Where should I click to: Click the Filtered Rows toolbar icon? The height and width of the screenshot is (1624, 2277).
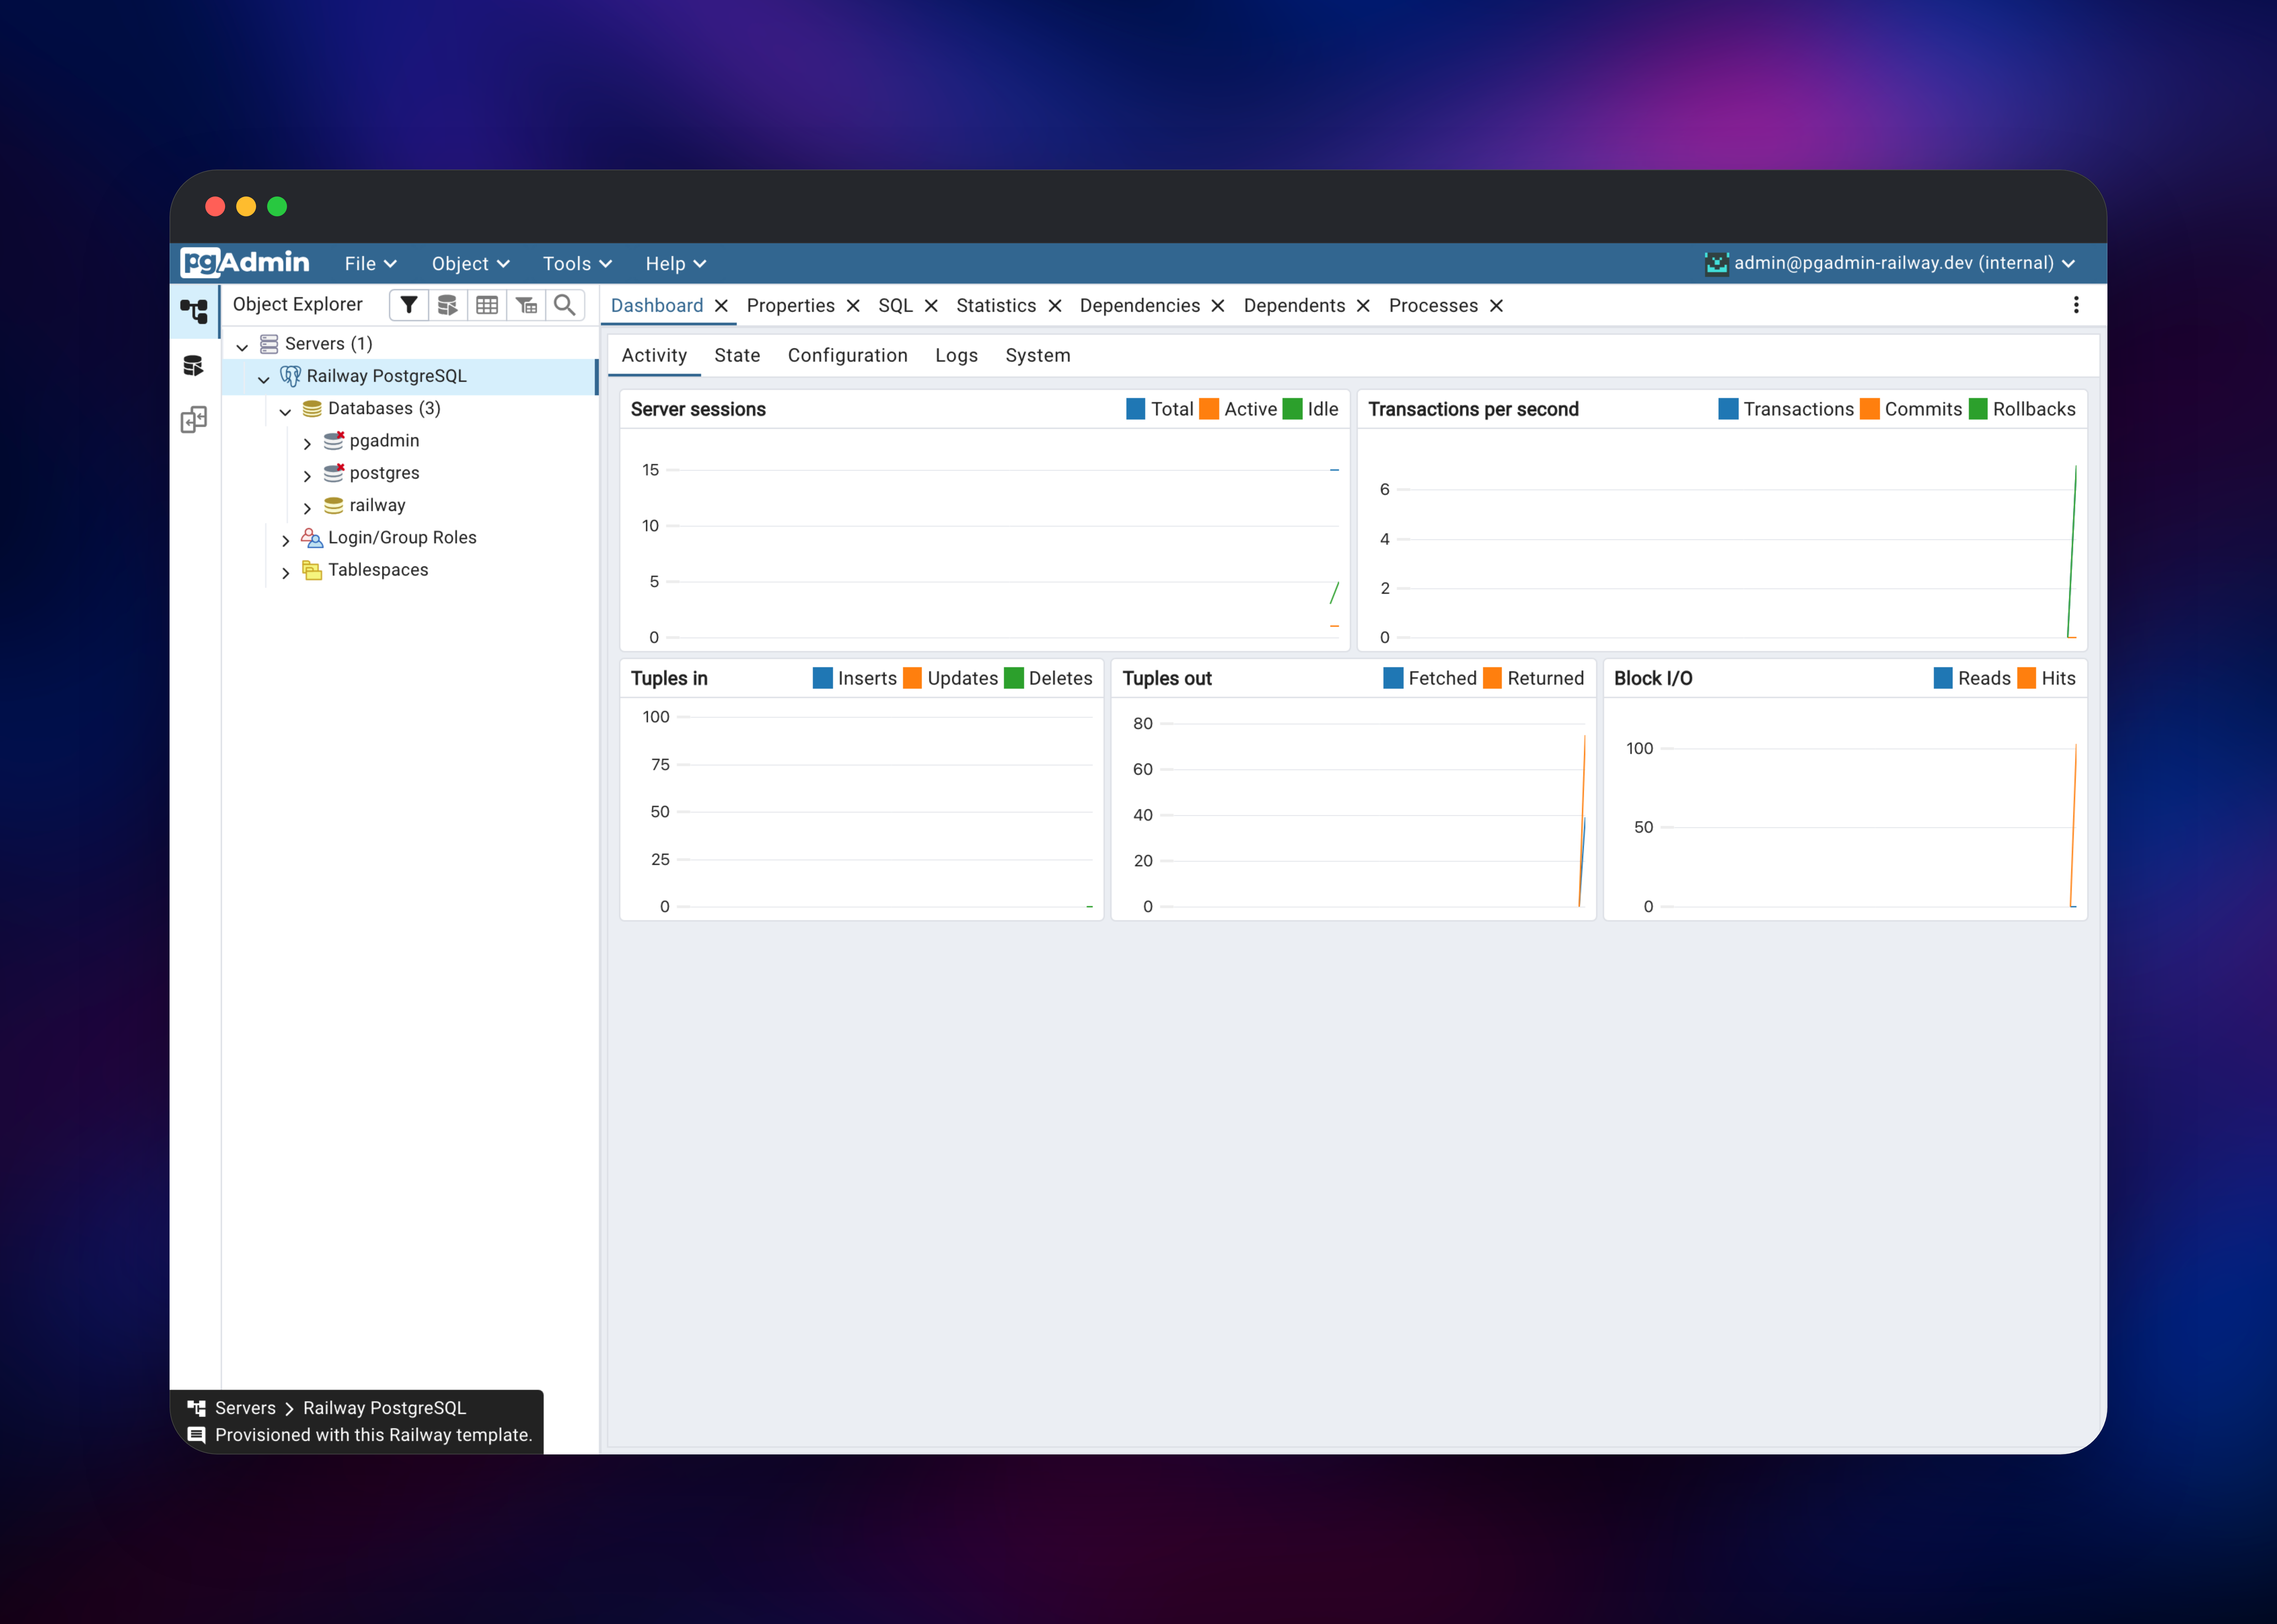pos(526,305)
